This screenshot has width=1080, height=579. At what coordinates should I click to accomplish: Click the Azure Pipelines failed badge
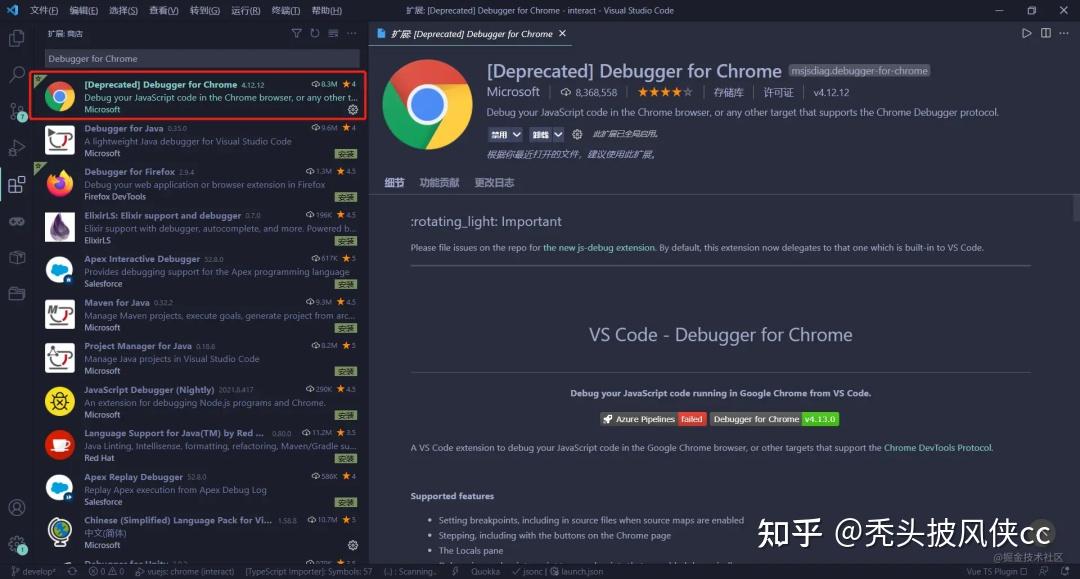[653, 419]
